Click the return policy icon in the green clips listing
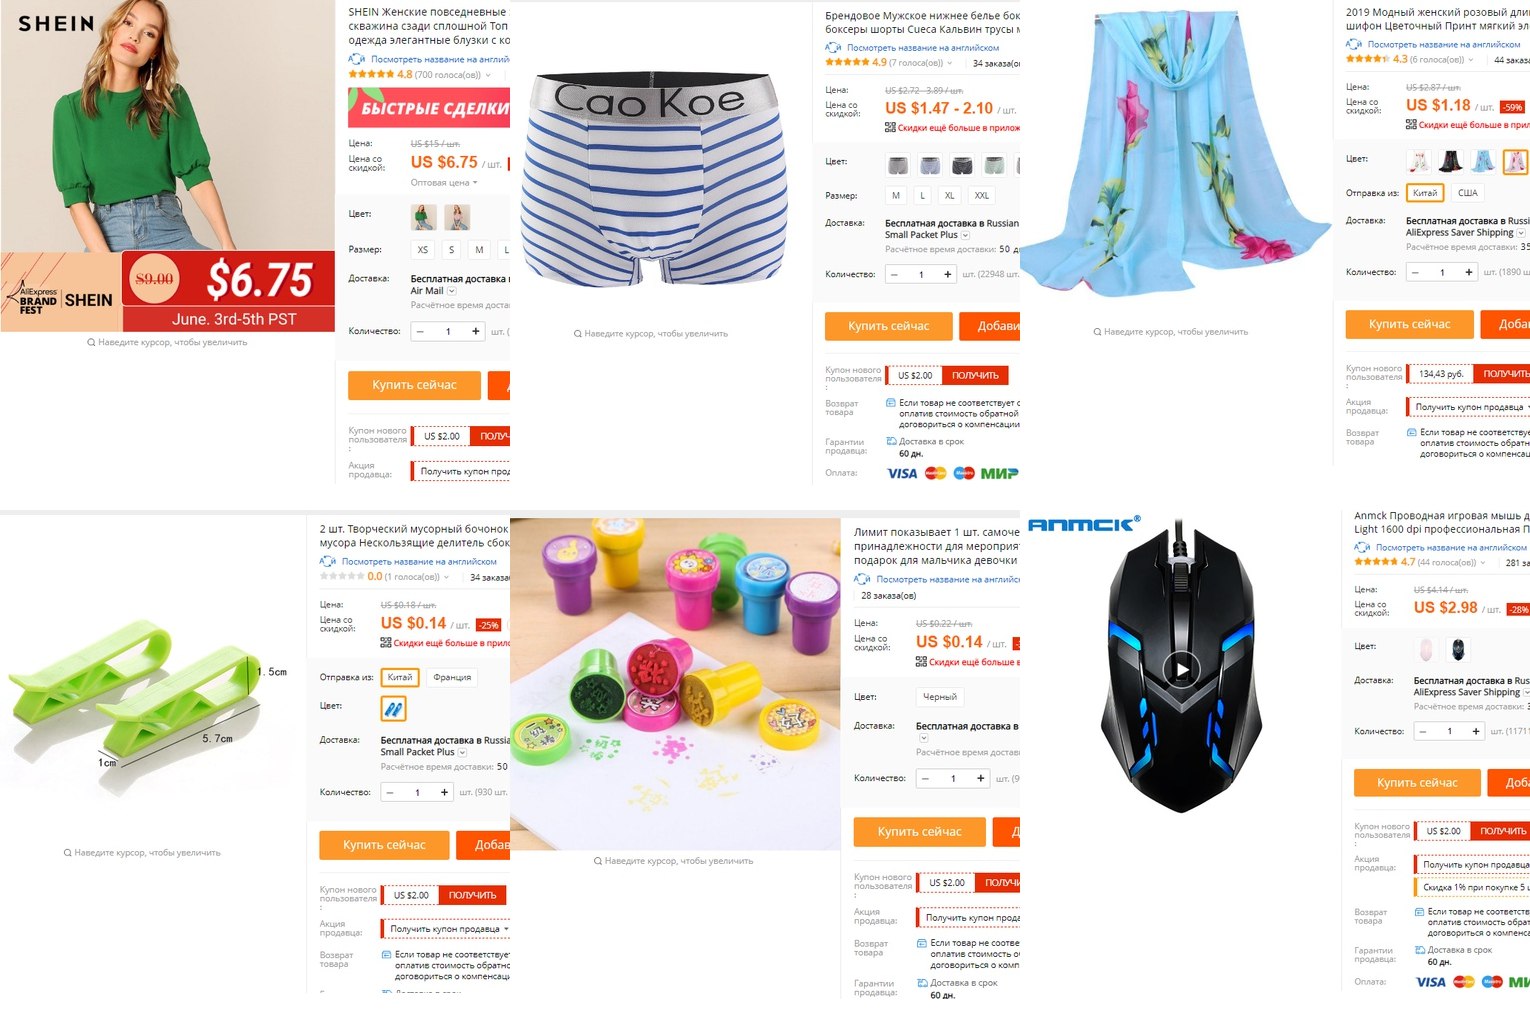 pyautogui.click(x=387, y=954)
